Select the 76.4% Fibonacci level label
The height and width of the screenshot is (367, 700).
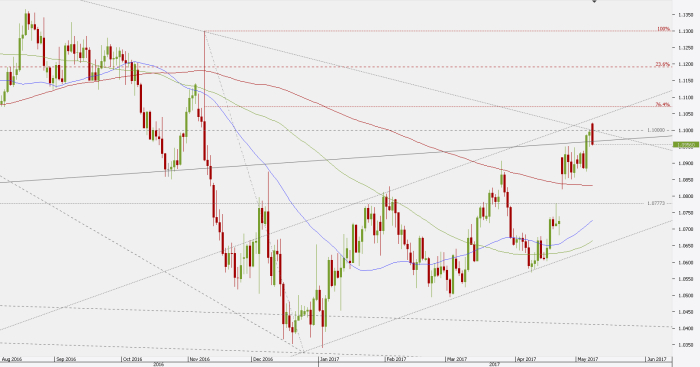pyautogui.click(x=663, y=104)
